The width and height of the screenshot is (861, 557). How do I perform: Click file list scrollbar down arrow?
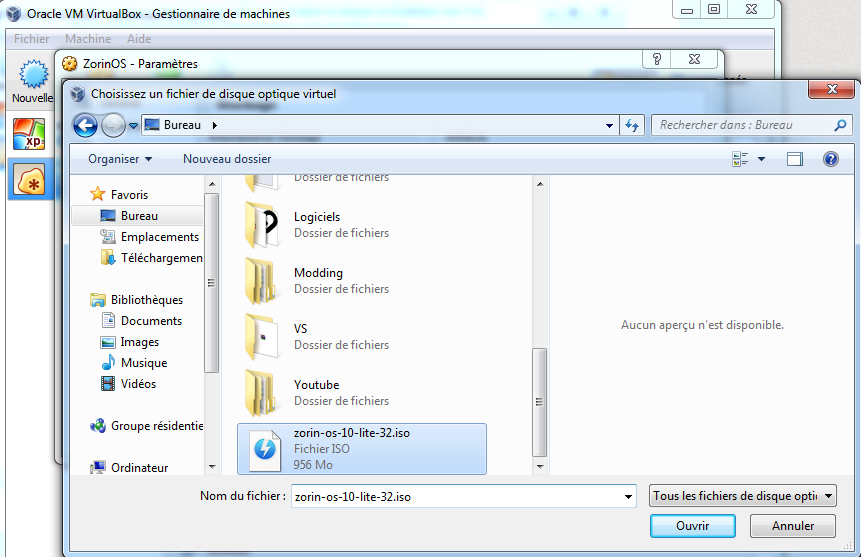click(x=540, y=467)
